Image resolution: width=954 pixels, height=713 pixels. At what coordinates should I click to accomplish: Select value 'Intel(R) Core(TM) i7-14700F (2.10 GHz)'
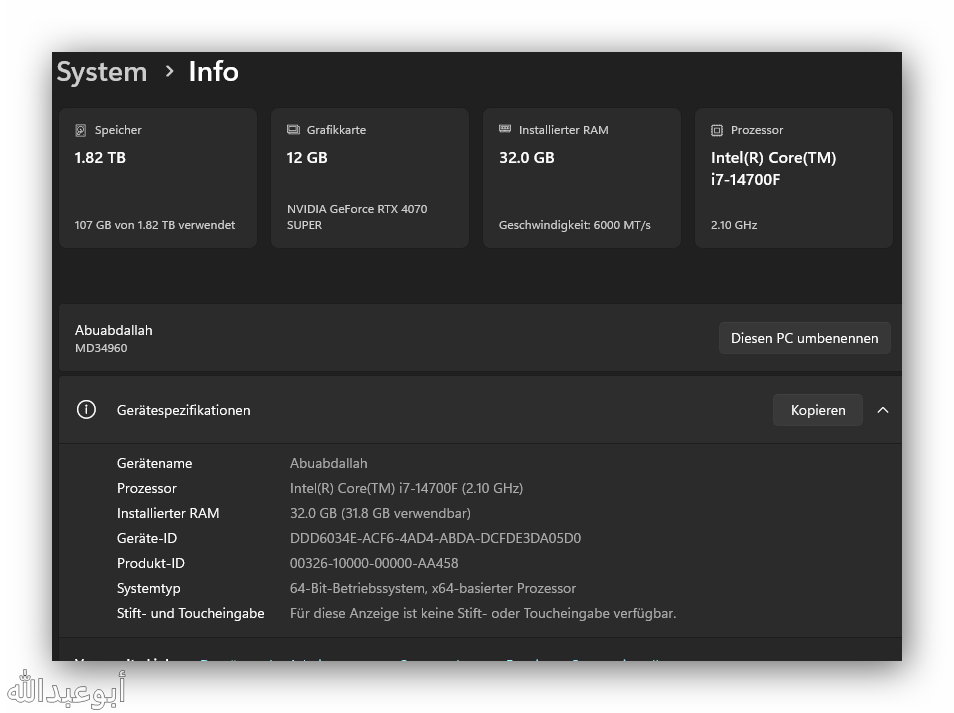406,488
